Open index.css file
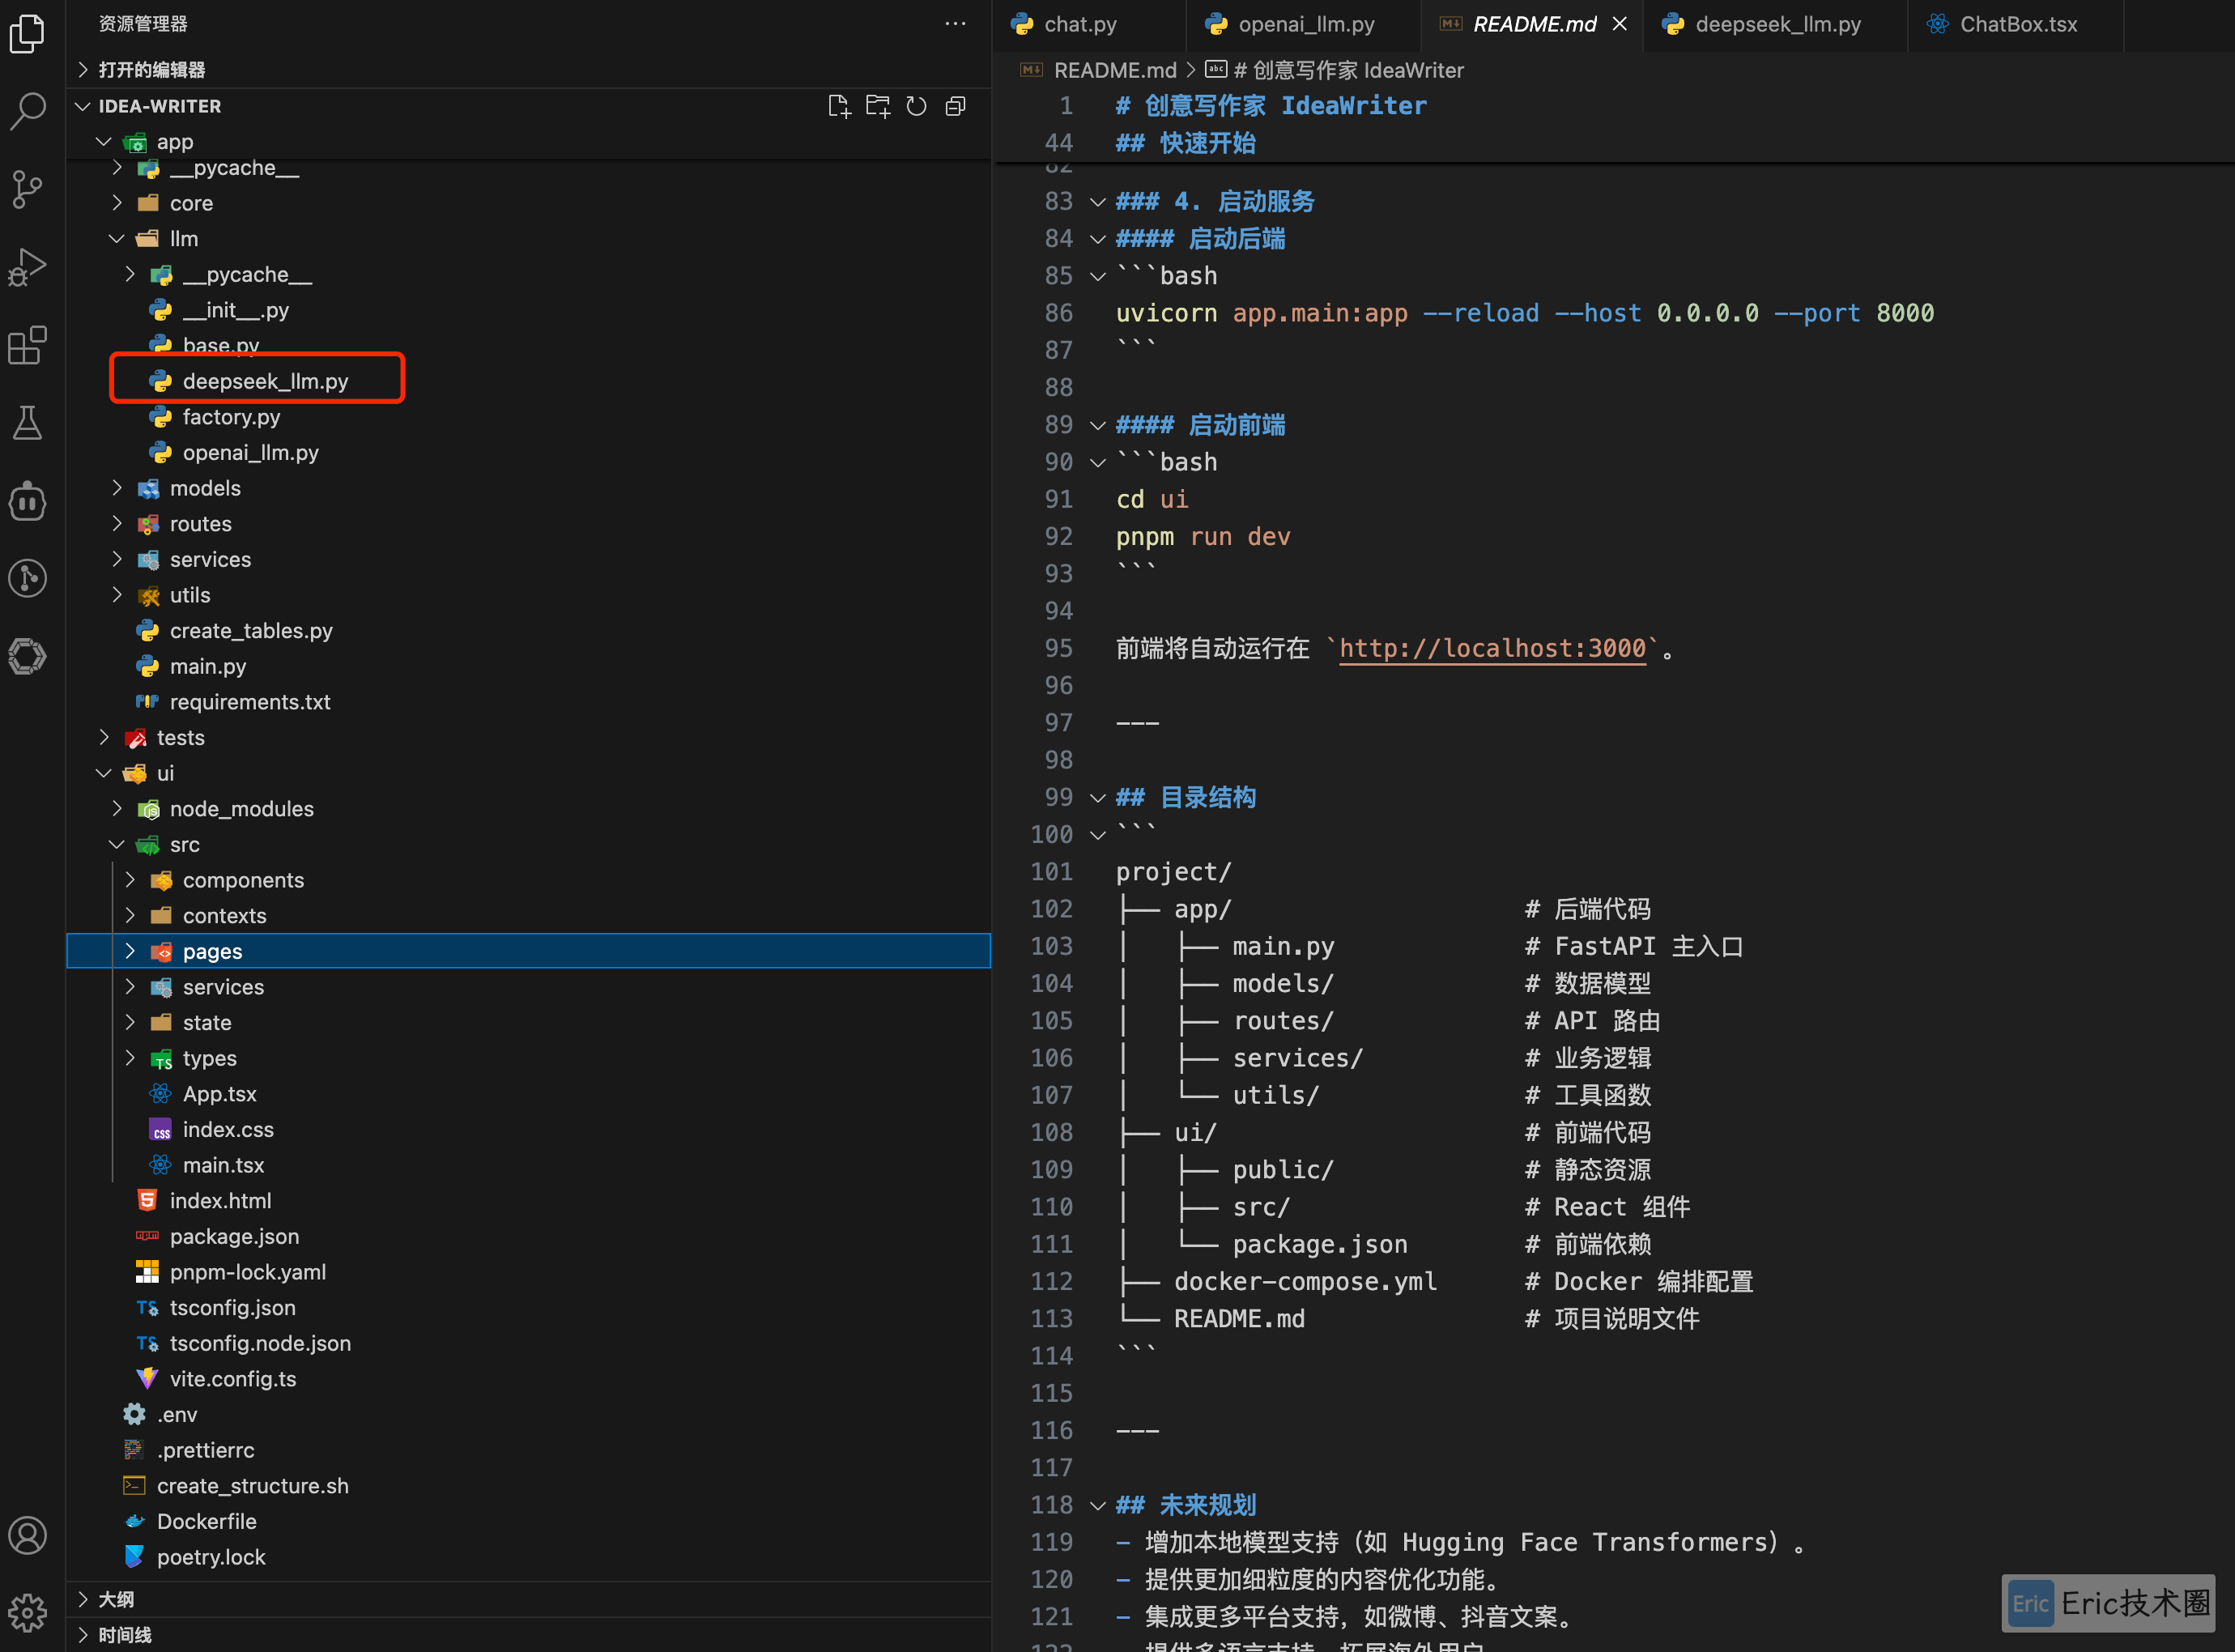The width and height of the screenshot is (2235, 1652). click(528, 1130)
